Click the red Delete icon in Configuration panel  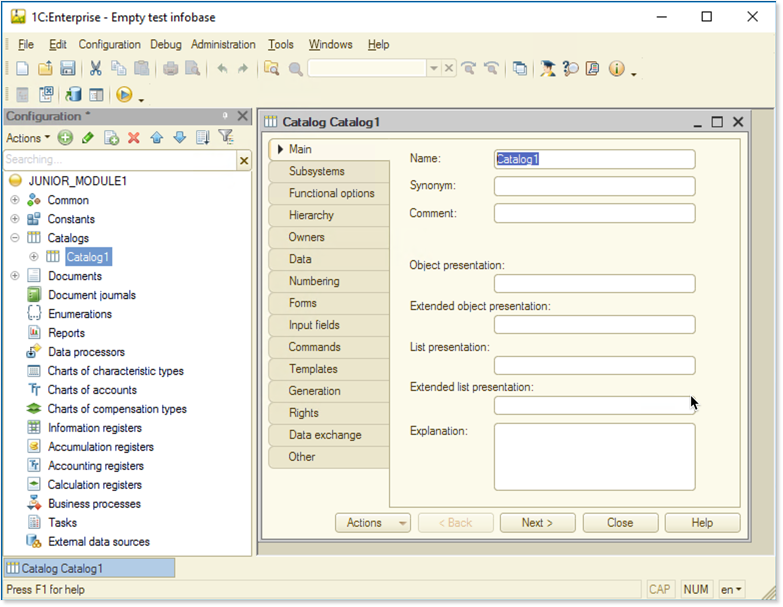click(x=133, y=138)
